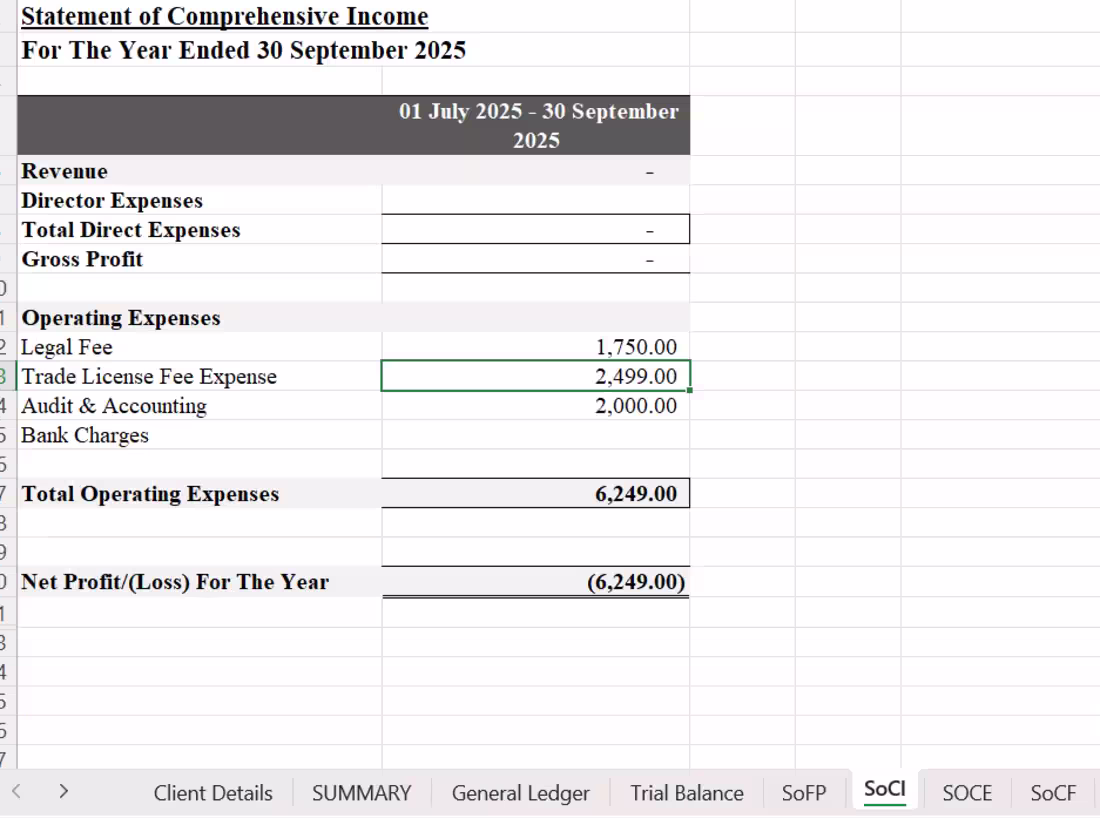1100x818 pixels.
Task: Select the empty Bank Charges amount cell
Action: (536, 435)
